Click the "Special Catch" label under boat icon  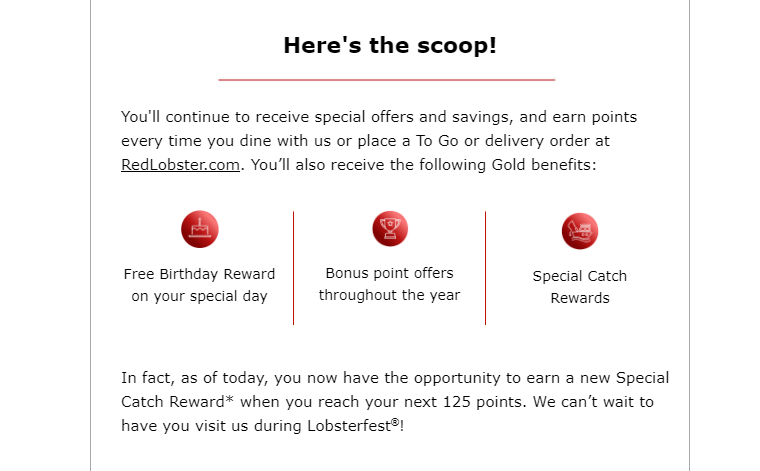coord(580,276)
